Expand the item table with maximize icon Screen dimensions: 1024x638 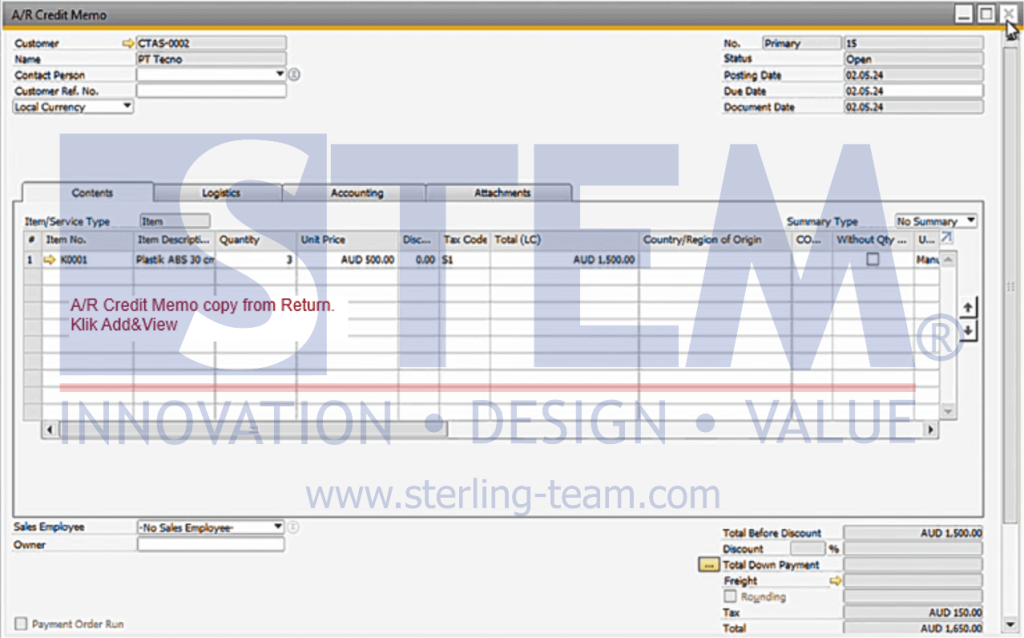click(x=946, y=238)
